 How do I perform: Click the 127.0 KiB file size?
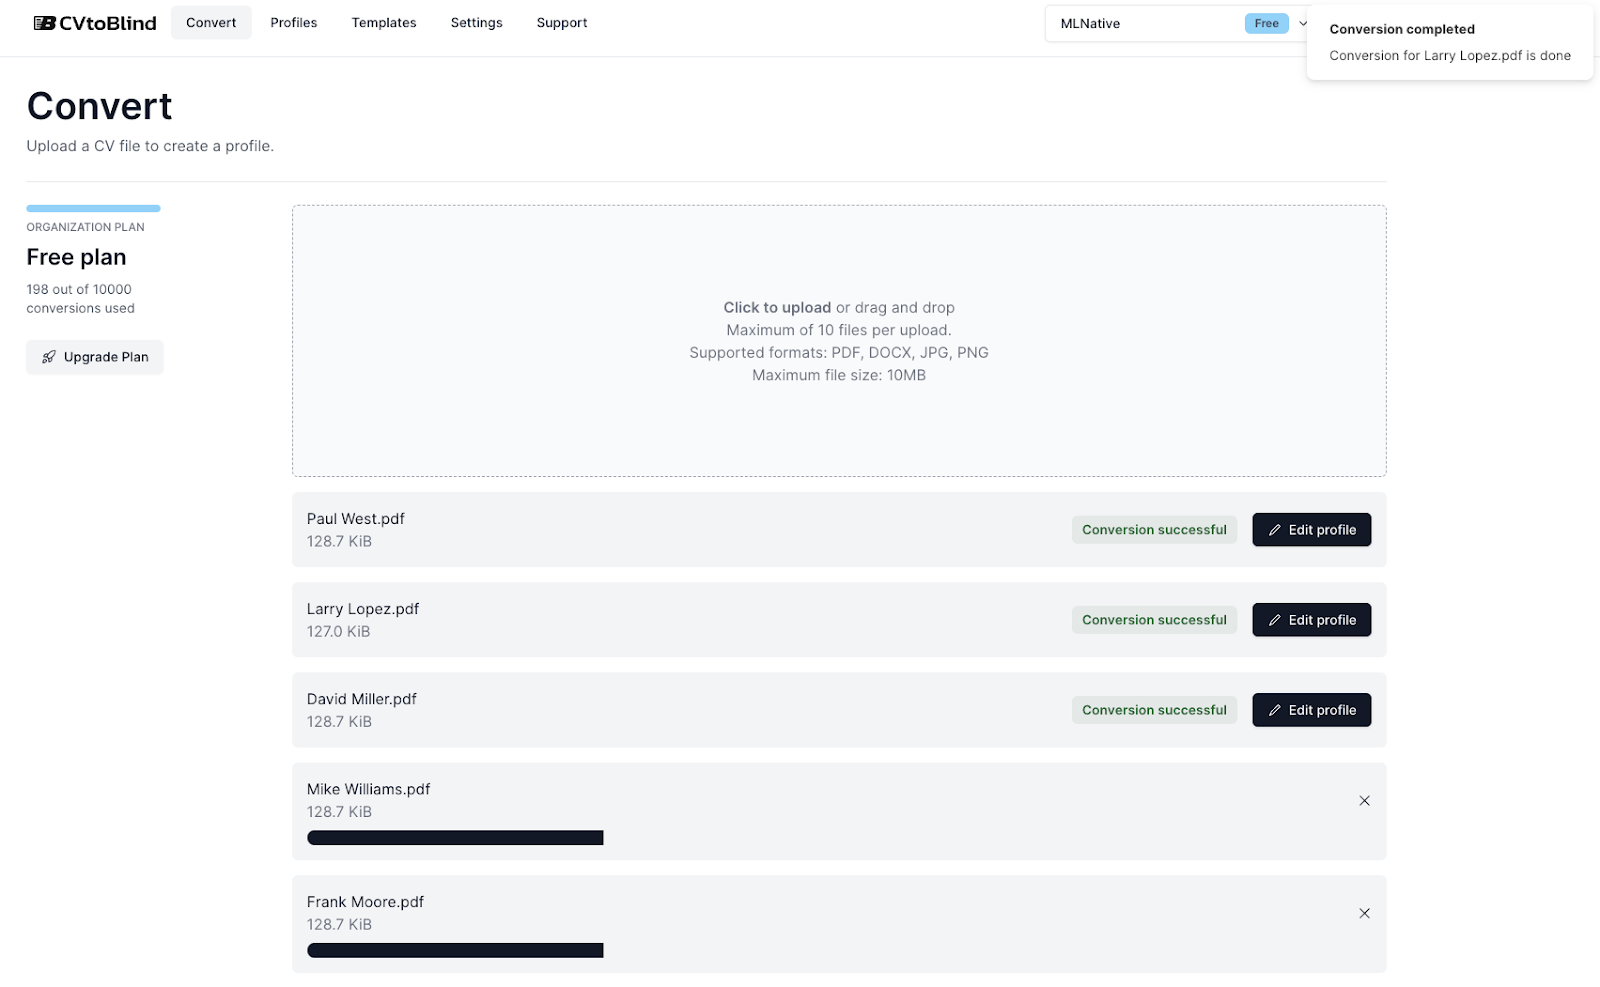(x=338, y=632)
